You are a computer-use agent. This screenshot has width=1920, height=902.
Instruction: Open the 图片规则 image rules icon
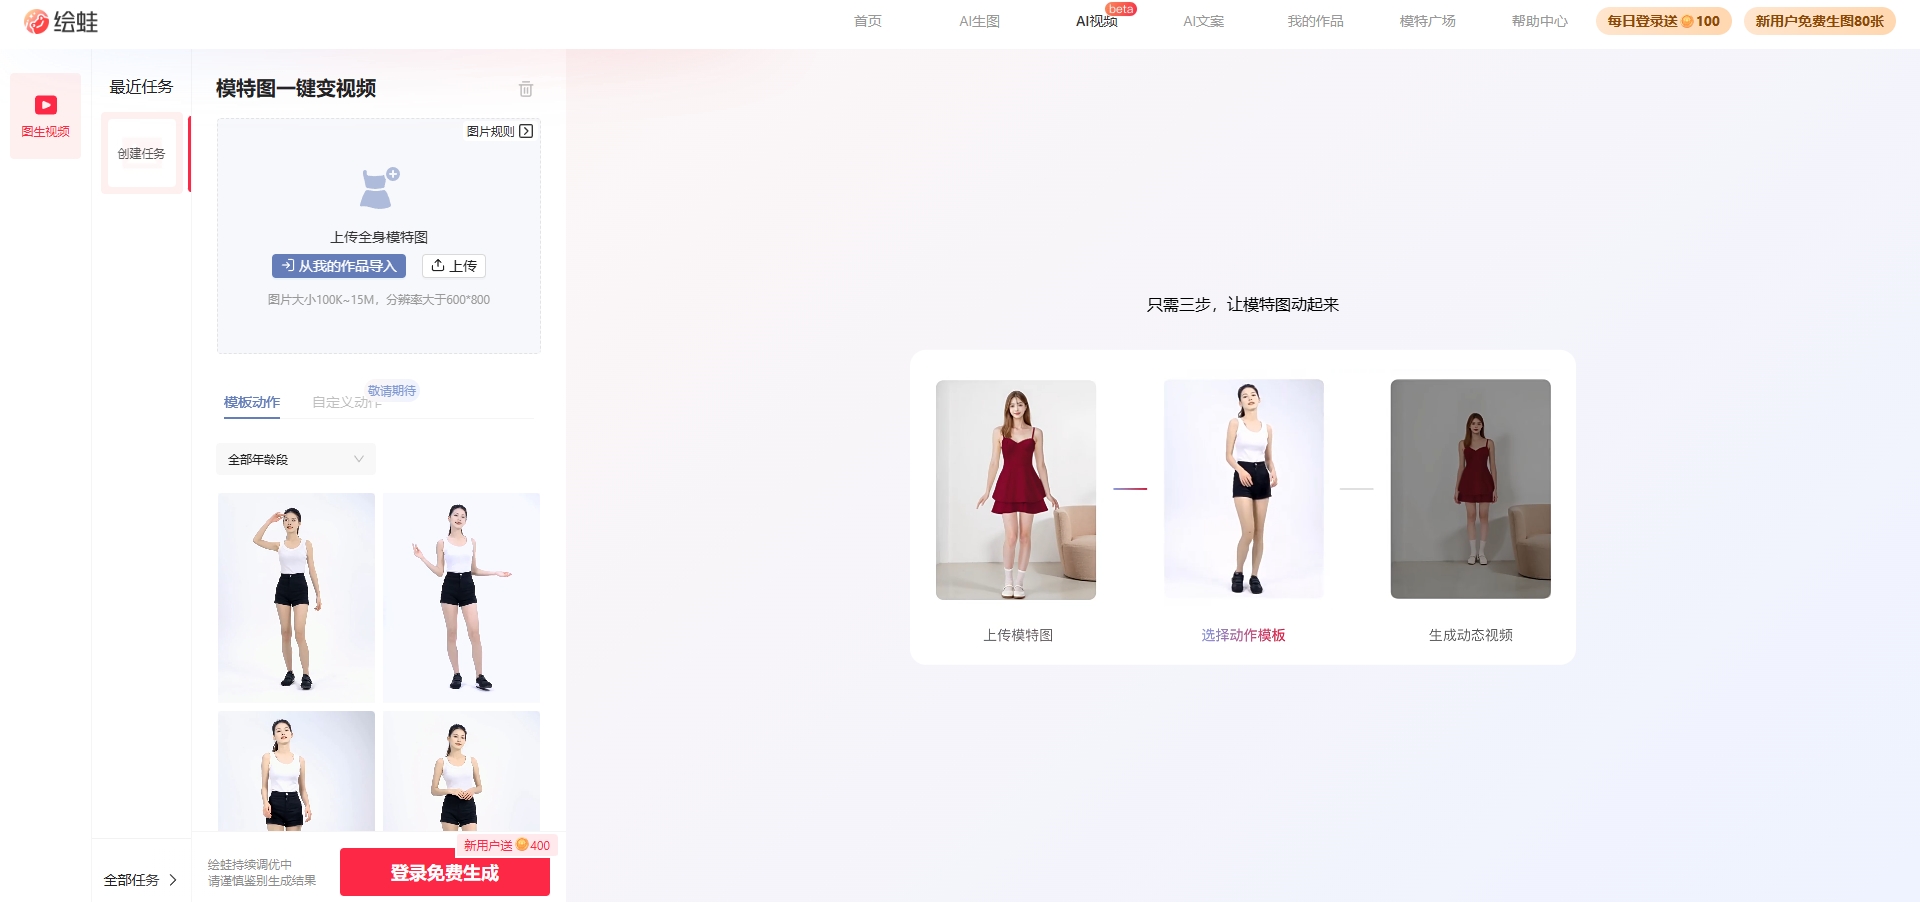526,131
